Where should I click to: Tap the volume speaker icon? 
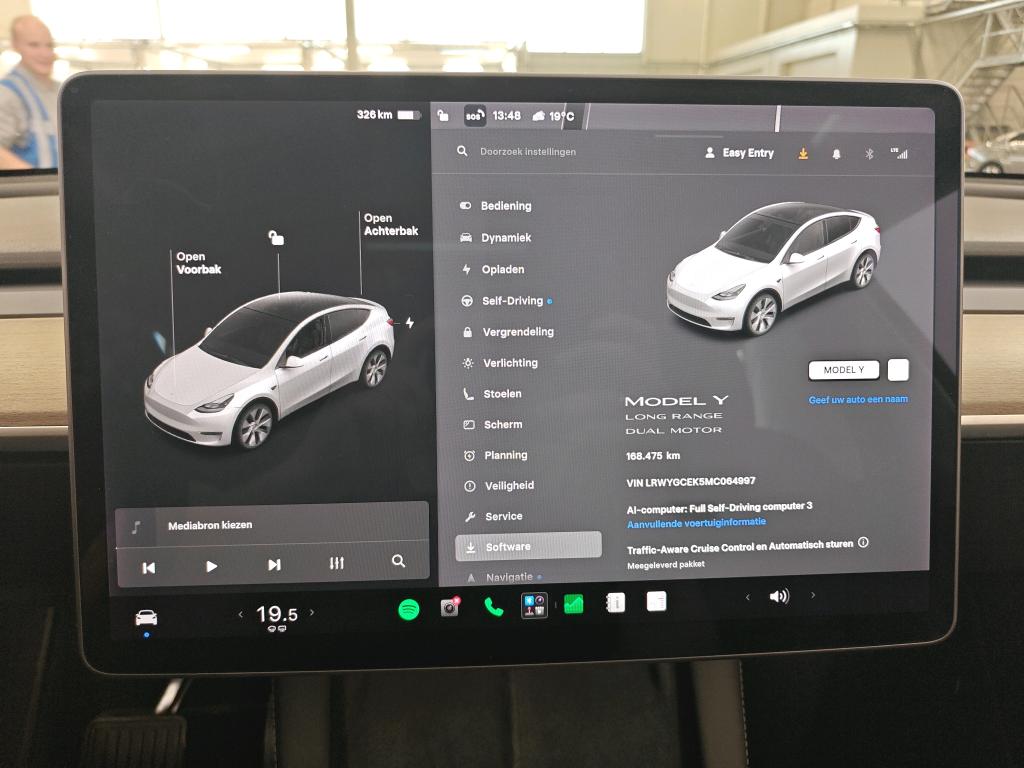pyautogui.click(x=779, y=596)
